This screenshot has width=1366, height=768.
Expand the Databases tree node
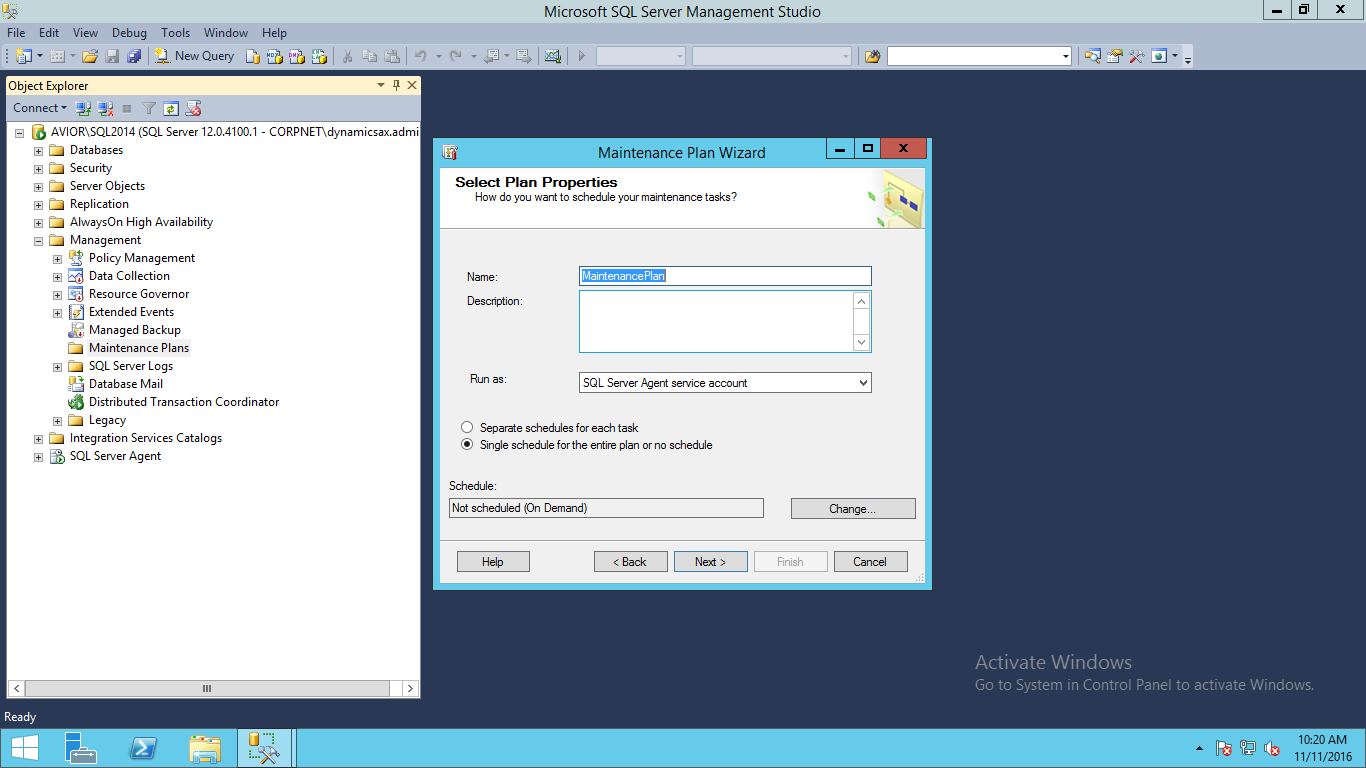[39, 151]
